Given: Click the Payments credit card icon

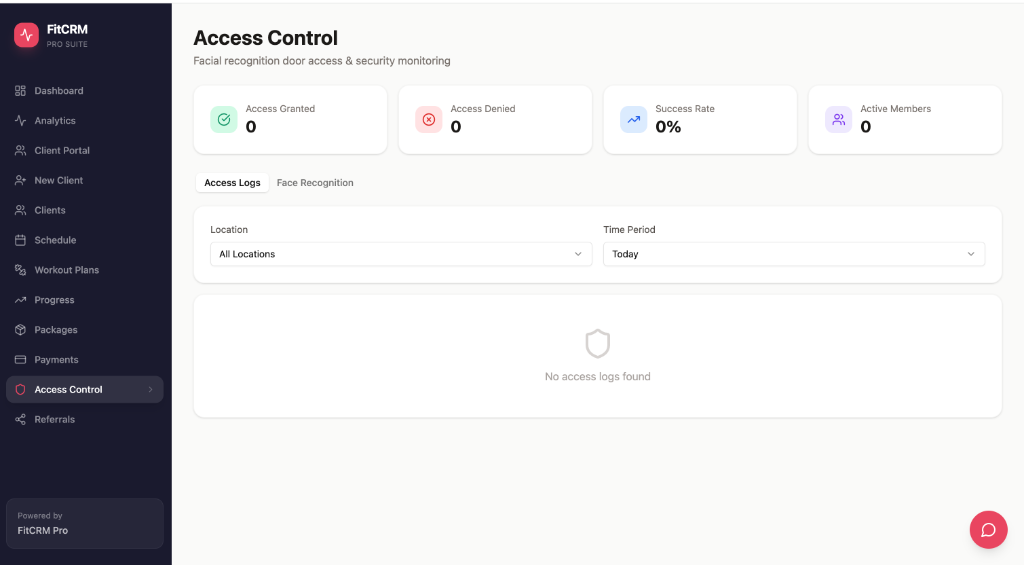Looking at the screenshot, I should coord(20,360).
